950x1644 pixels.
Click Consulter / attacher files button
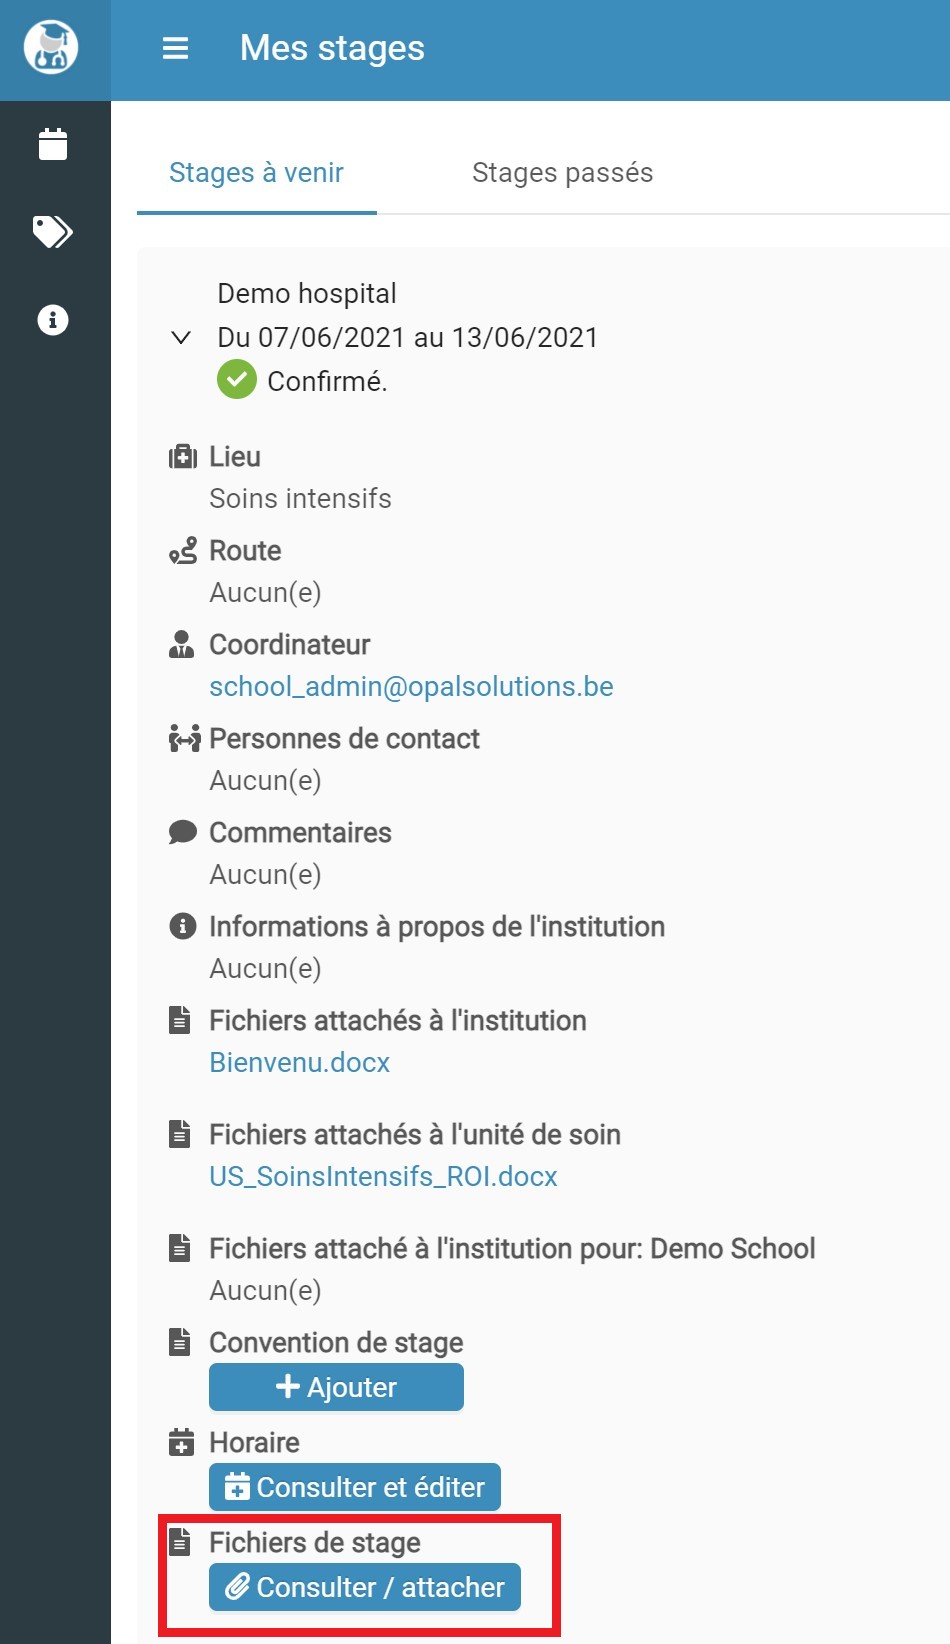pos(365,1587)
